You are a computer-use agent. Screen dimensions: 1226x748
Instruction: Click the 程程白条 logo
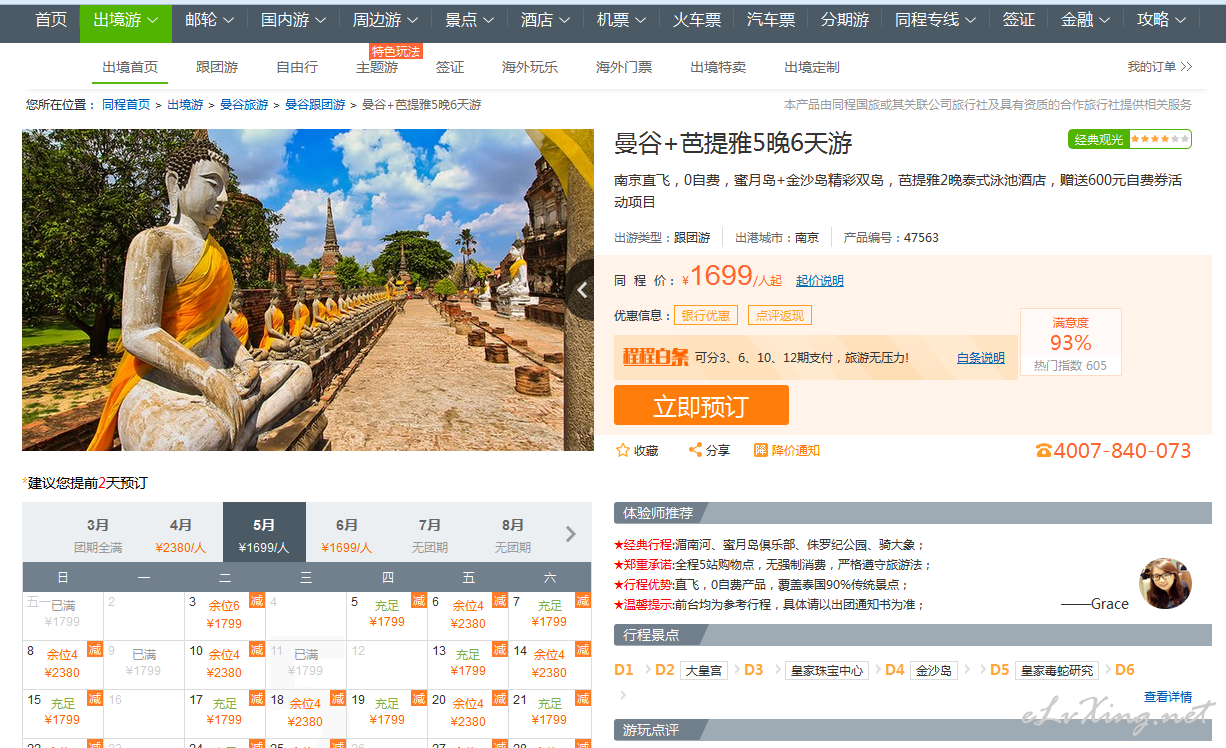click(655, 357)
